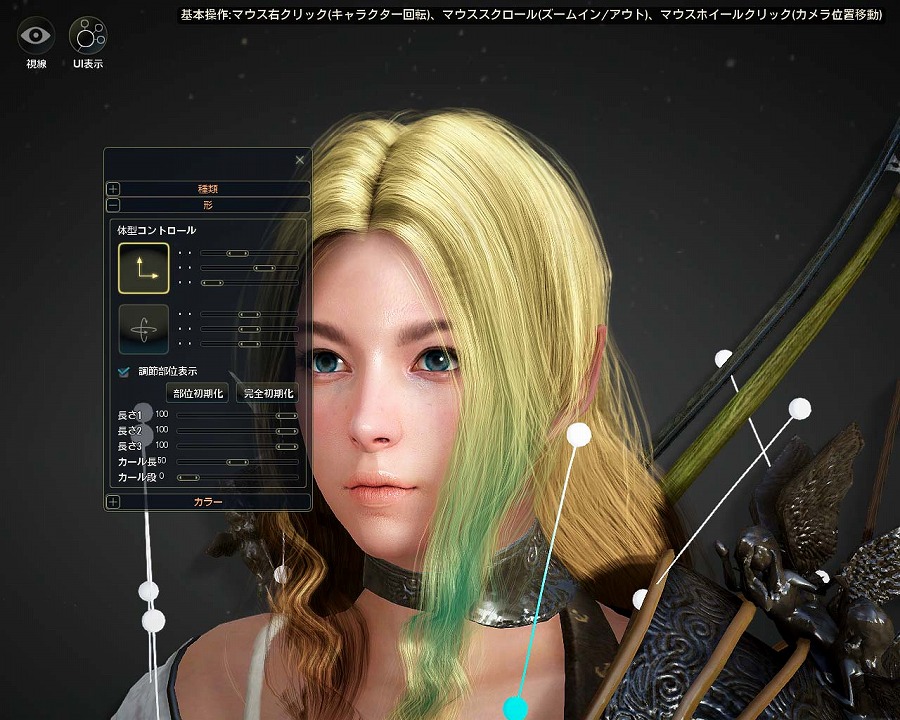Click the 長さ1 slider handle
This screenshot has height=720, width=900.
pyautogui.click(x=284, y=416)
